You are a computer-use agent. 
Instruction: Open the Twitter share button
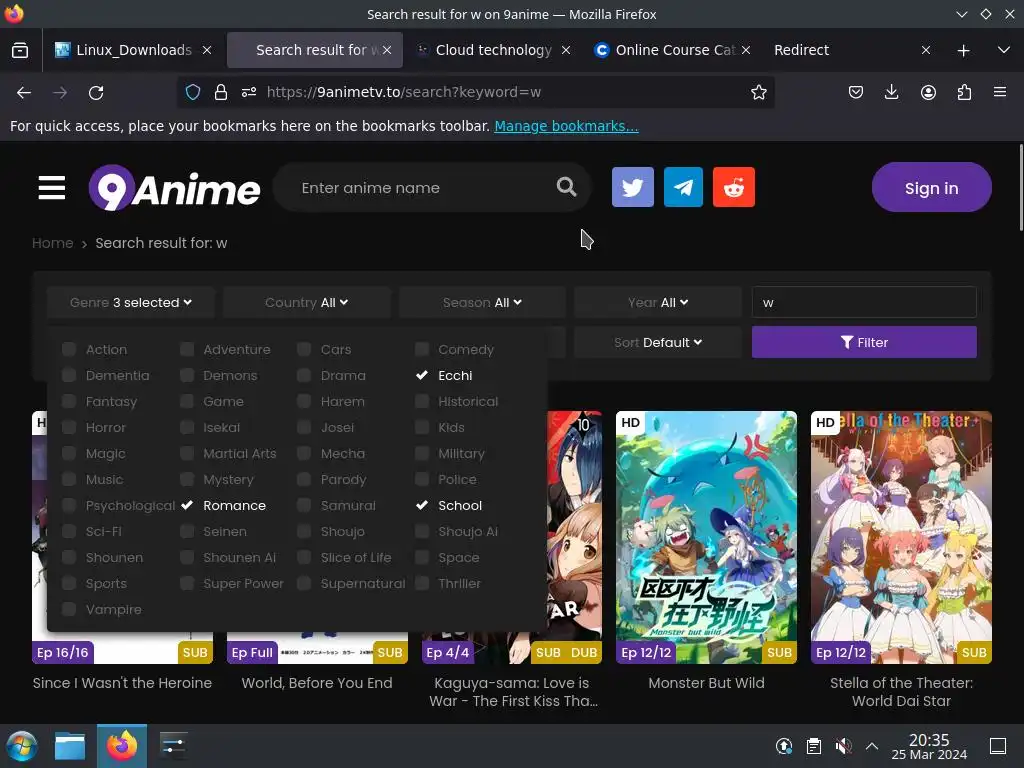point(632,187)
